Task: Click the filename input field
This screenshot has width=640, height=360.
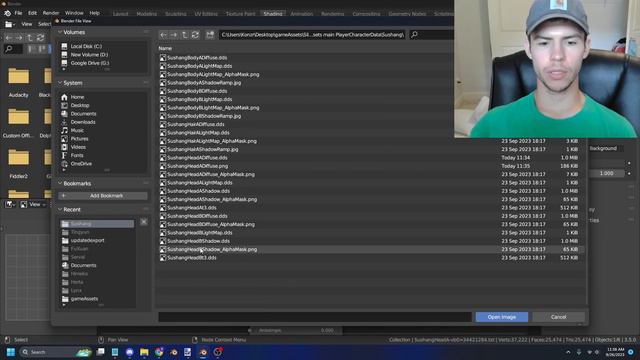Action: pos(315,317)
